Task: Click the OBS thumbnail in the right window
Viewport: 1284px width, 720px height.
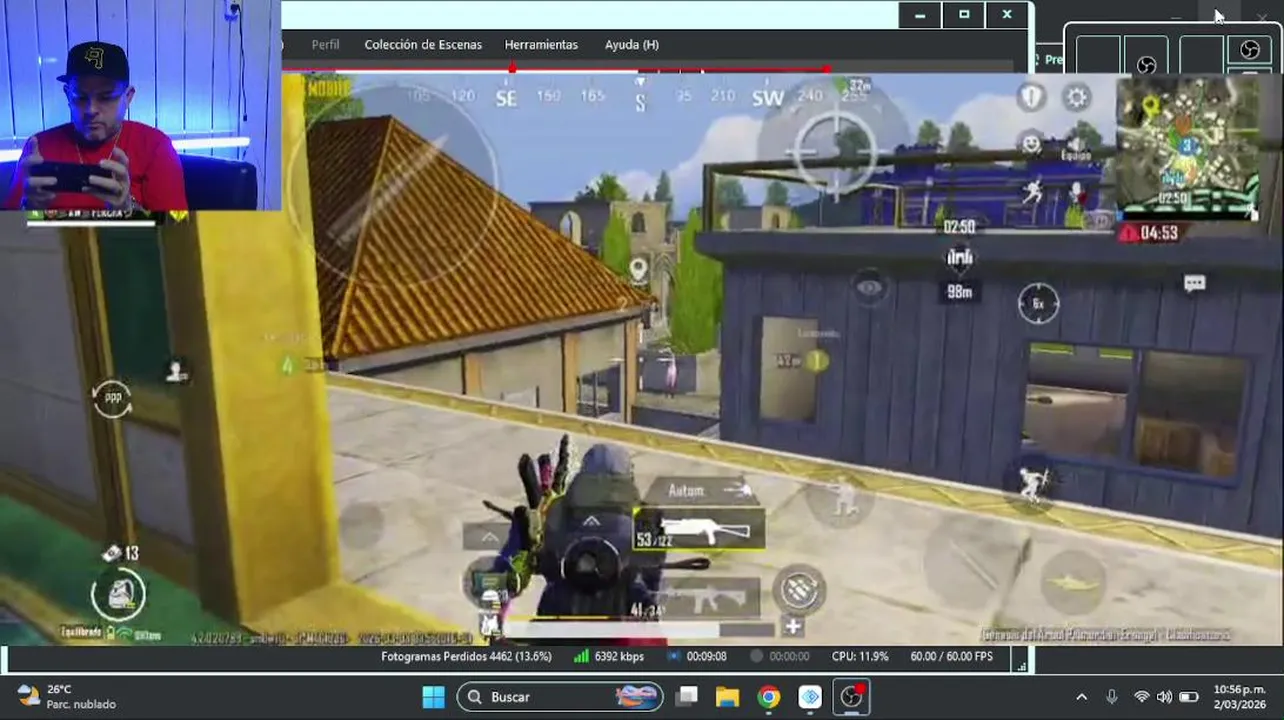Action: click(1249, 50)
